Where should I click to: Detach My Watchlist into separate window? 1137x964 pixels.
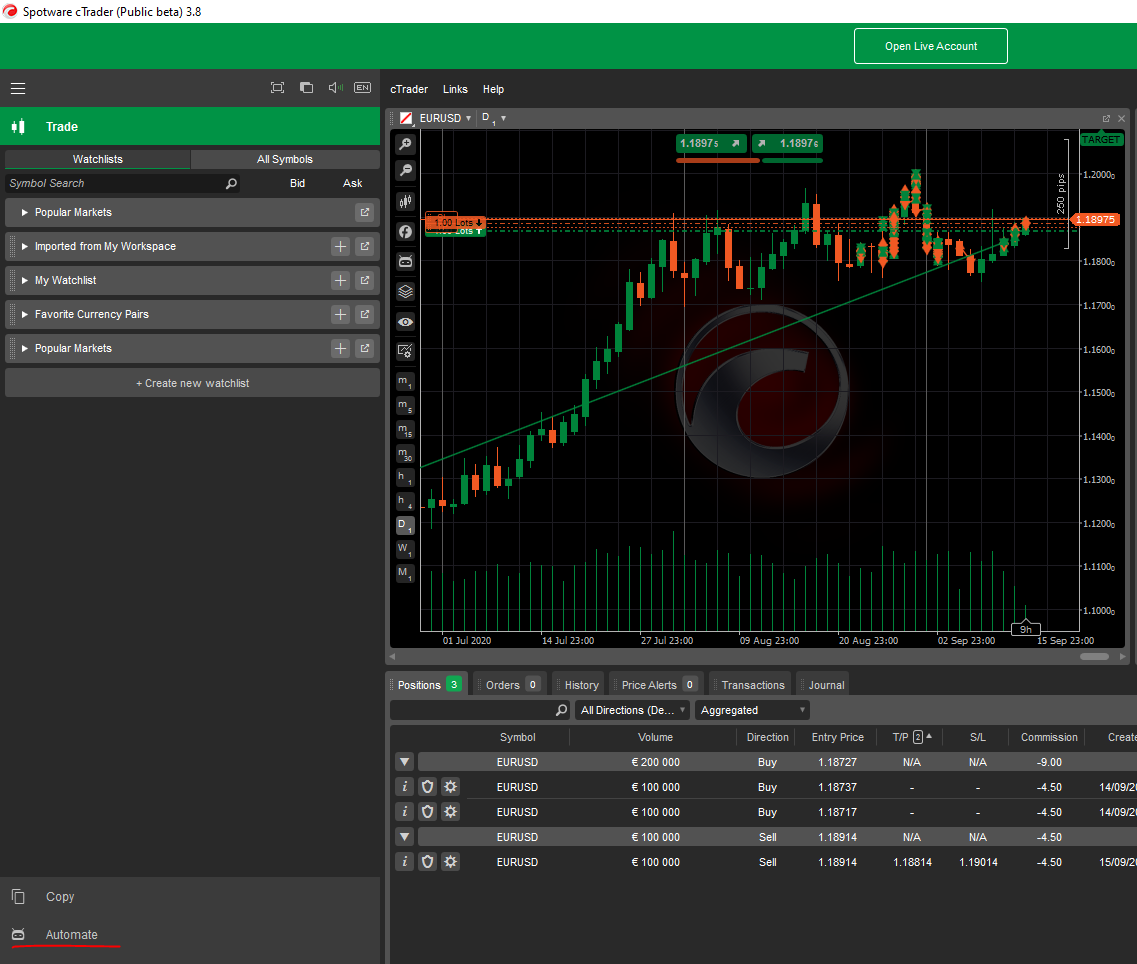(365, 281)
